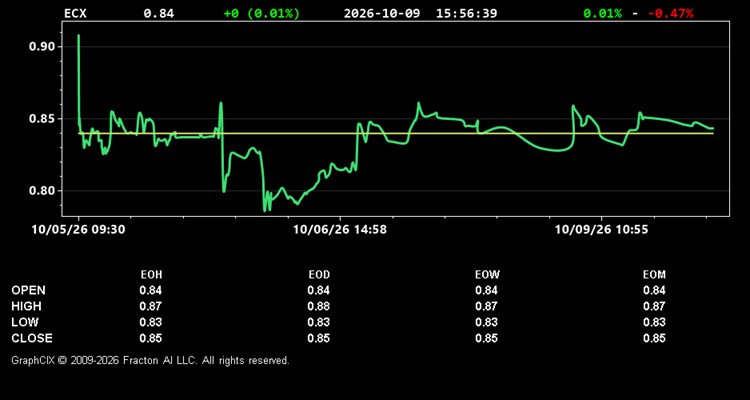Click the green +0 (0.01%) change value

262,13
